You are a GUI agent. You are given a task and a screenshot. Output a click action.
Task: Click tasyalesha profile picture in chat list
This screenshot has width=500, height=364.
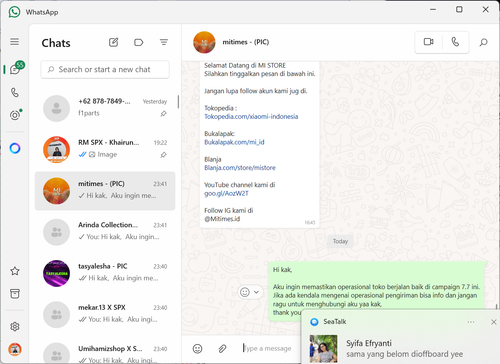56,273
